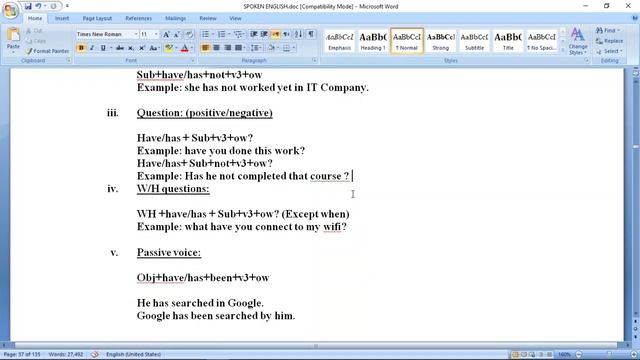Click the horizontal scrollbar thumb
Screen dimensions: 640x360
coord(316,346)
